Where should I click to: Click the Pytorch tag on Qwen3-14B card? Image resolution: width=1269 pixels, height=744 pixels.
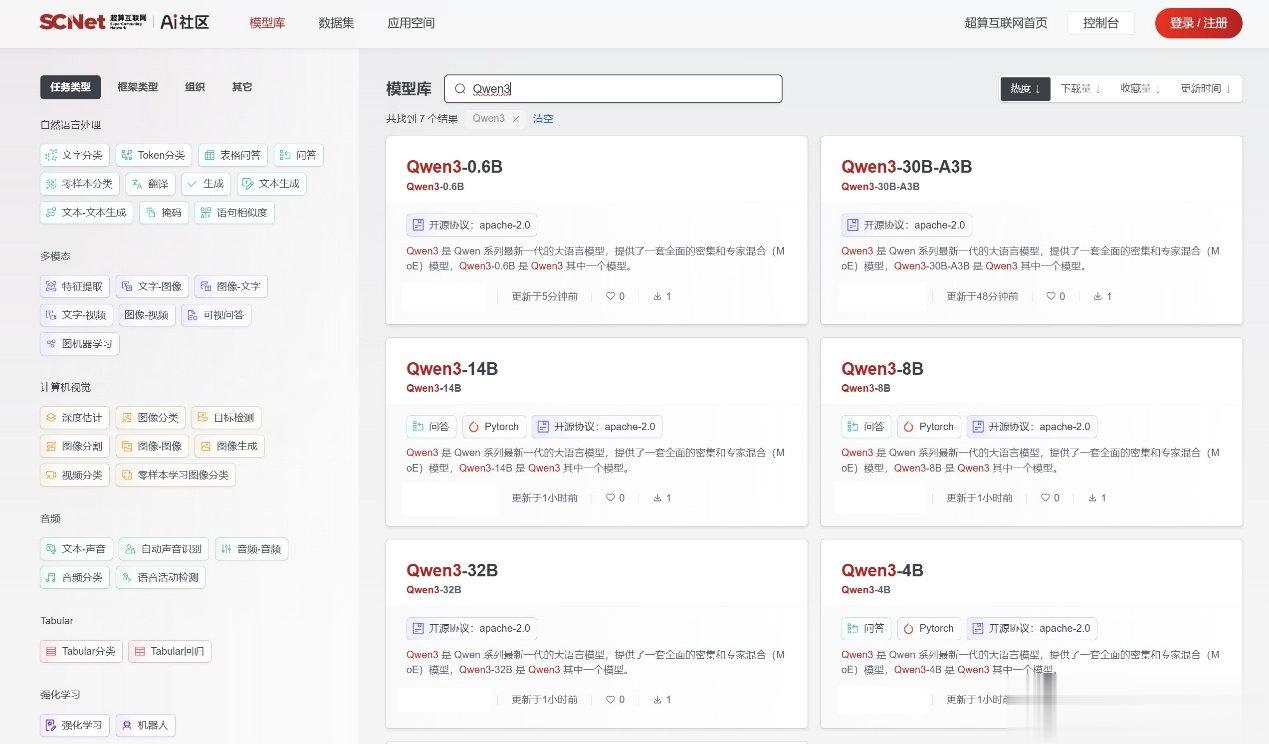(x=494, y=427)
